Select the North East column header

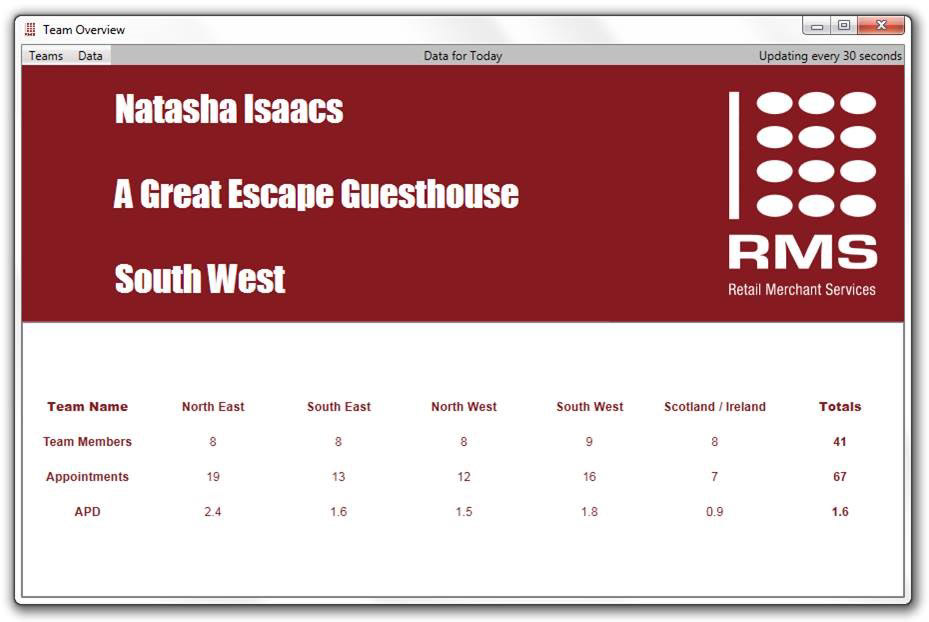click(x=213, y=407)
